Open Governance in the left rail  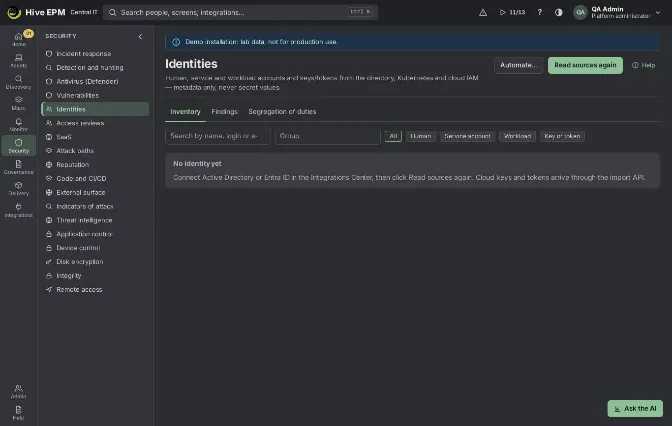click(x=18, y=167)
